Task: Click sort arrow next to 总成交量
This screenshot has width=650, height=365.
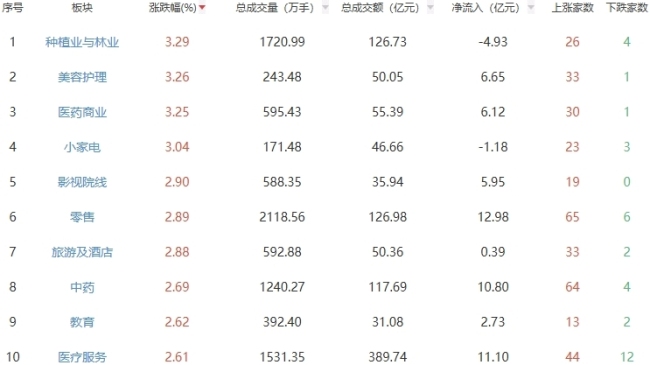Action: (325, 7)
